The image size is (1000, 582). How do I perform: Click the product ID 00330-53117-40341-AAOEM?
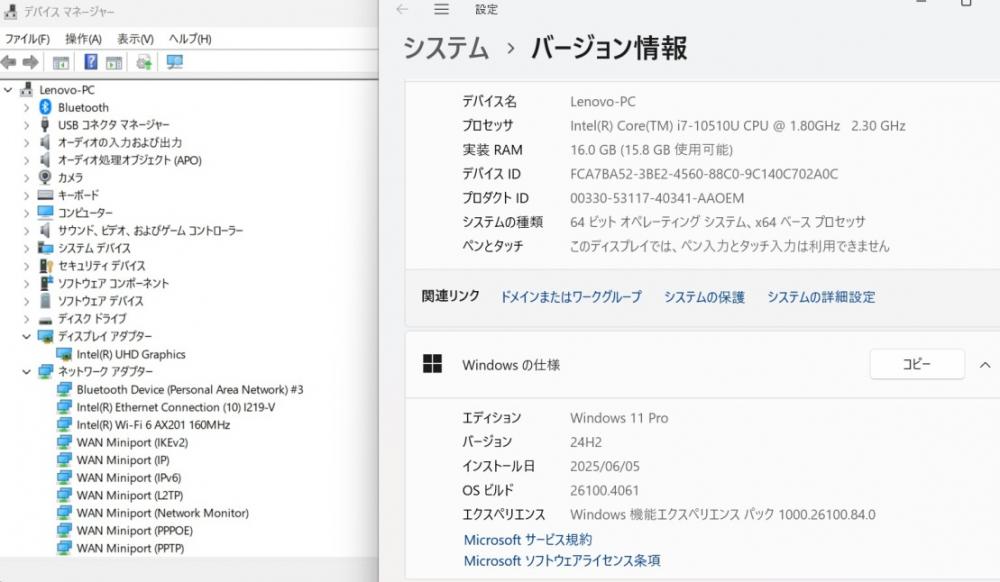click(x=657, y=198)
